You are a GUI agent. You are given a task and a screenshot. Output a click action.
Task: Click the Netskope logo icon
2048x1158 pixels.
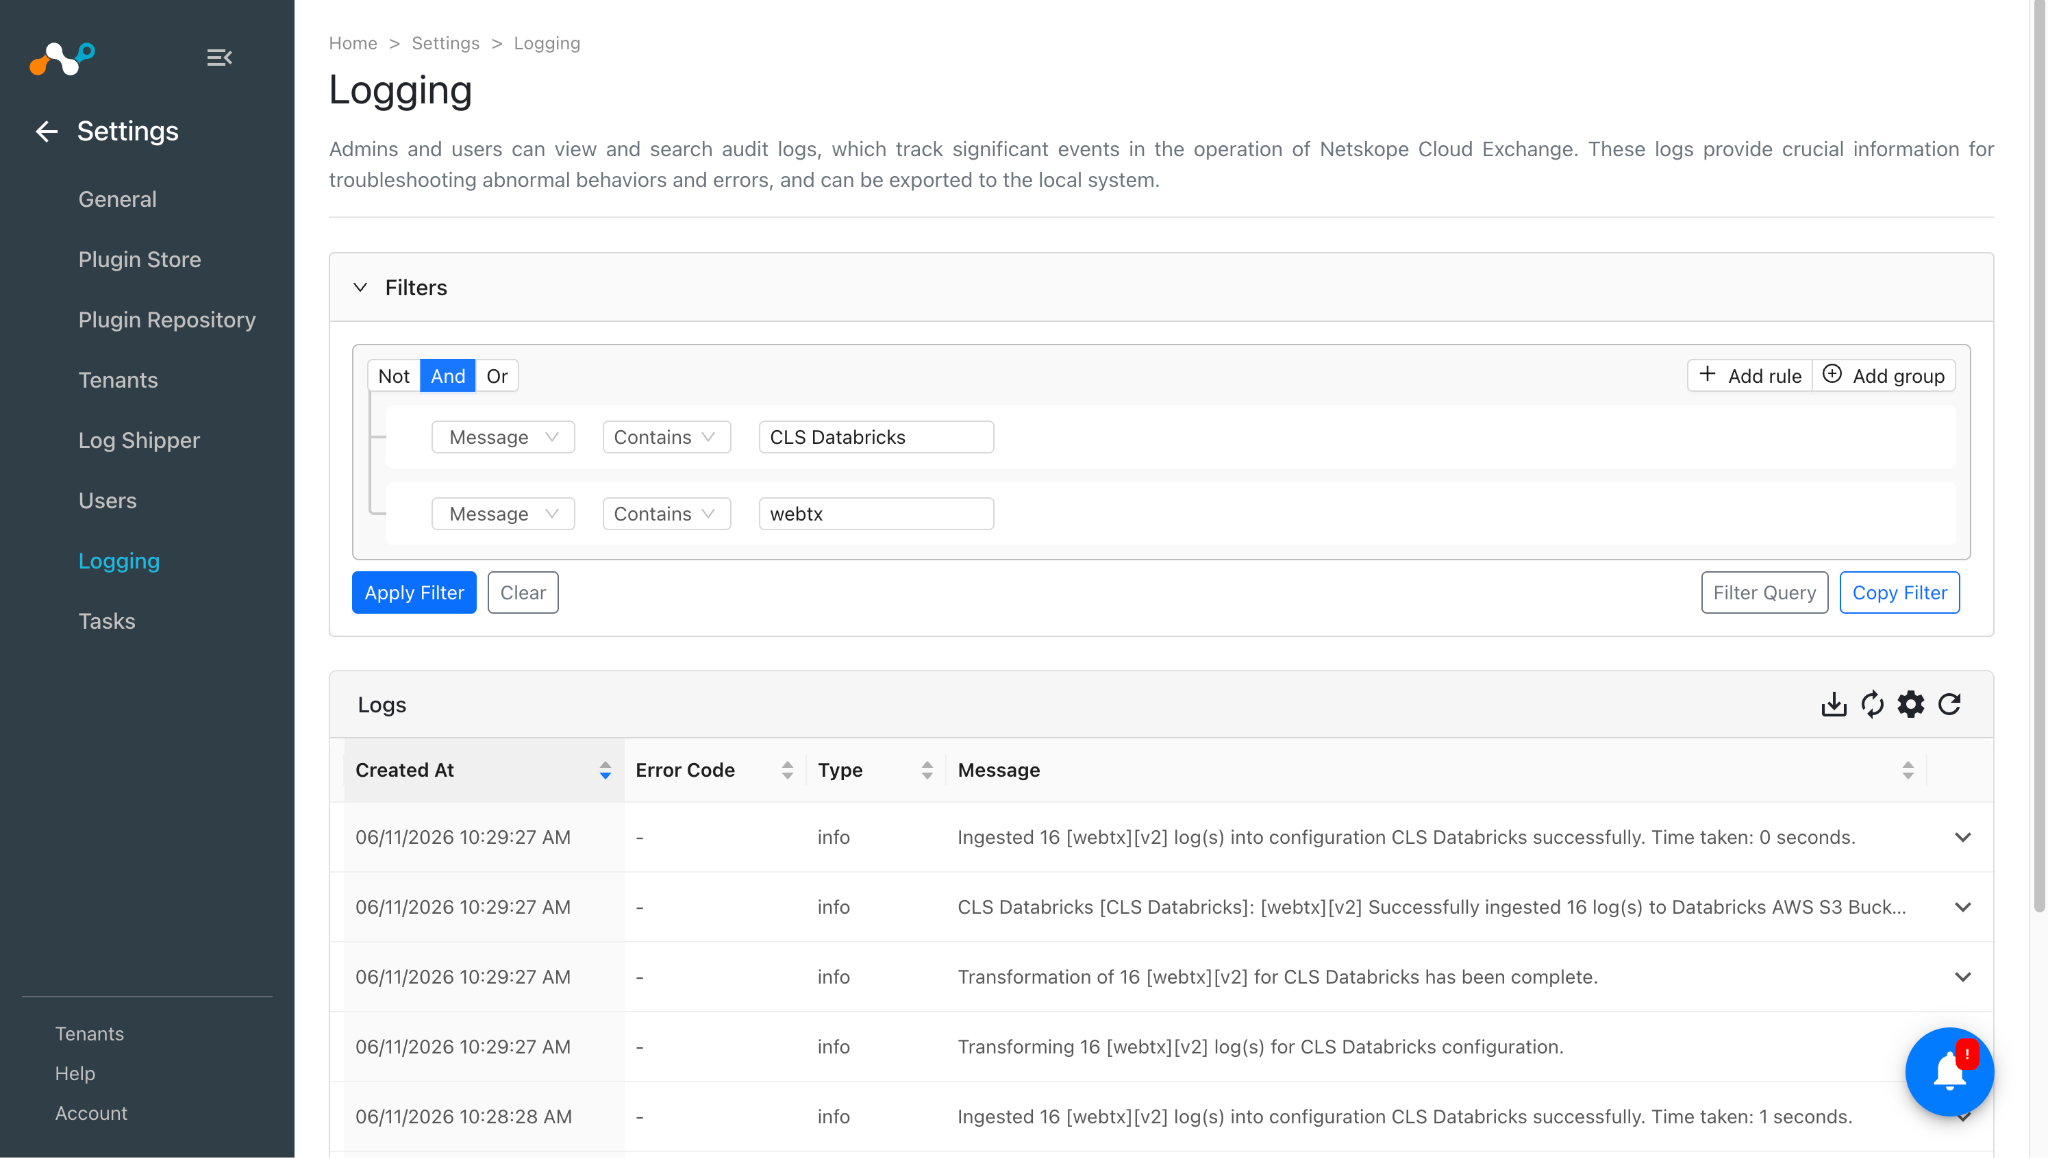[x=62, y=59]
